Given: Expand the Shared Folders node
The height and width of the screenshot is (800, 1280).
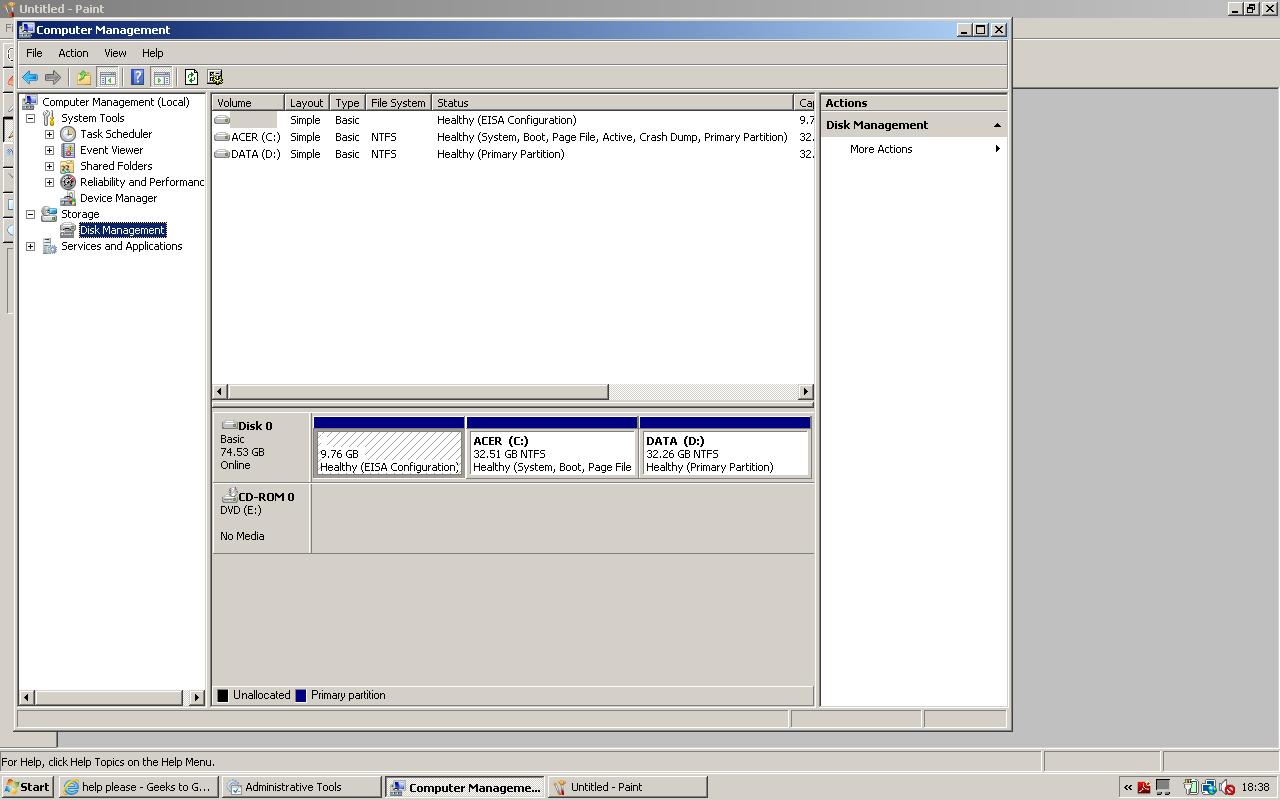Looking at the screenshot, I should click(x=49, y=166).
